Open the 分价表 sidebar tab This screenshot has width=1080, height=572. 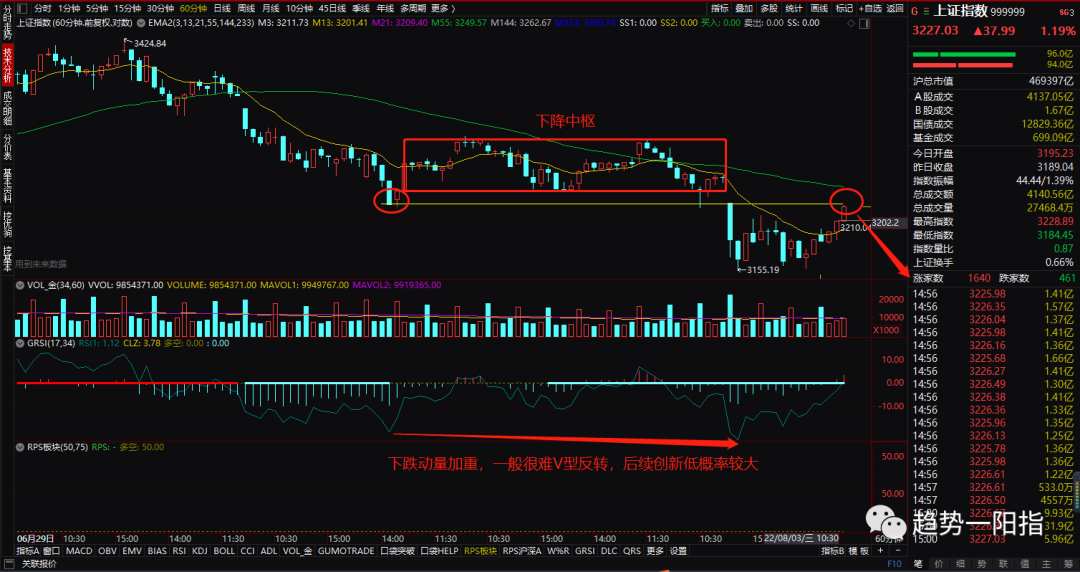pyautogui.click(x=7, y=147)
